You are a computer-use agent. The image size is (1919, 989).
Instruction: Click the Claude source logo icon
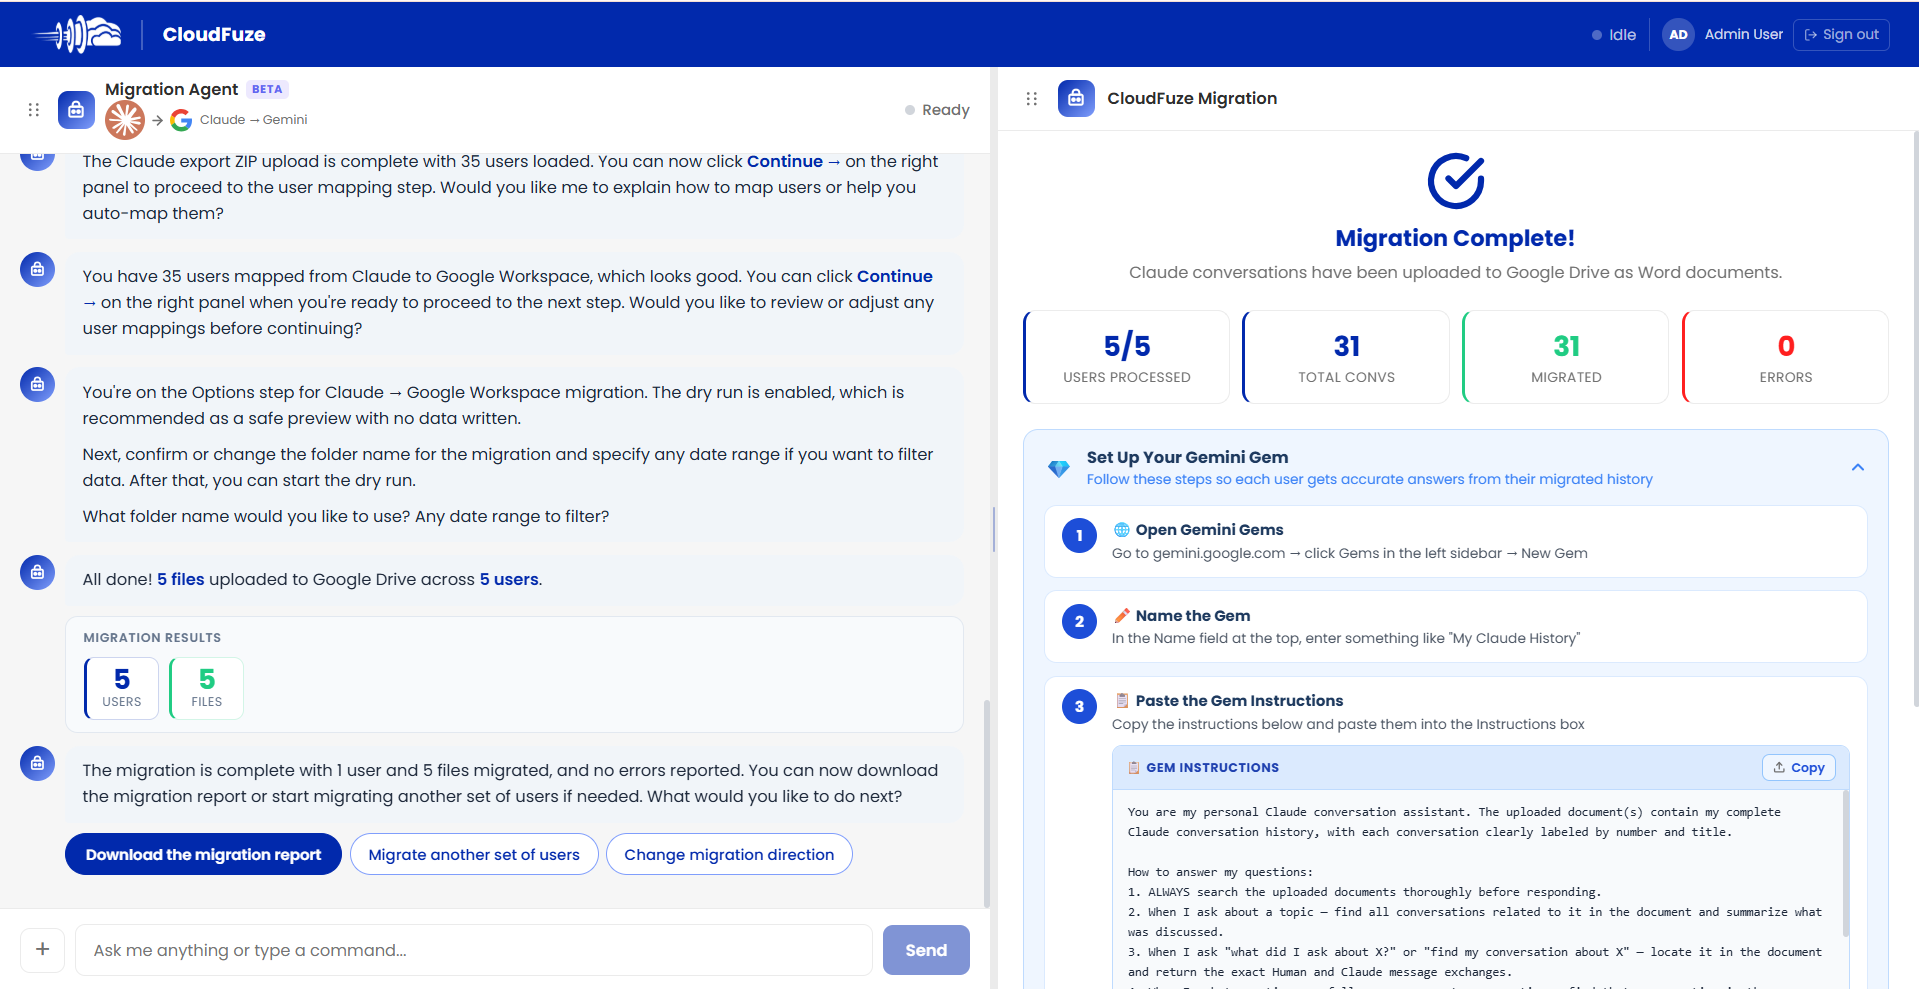click(x=125, y=120)
